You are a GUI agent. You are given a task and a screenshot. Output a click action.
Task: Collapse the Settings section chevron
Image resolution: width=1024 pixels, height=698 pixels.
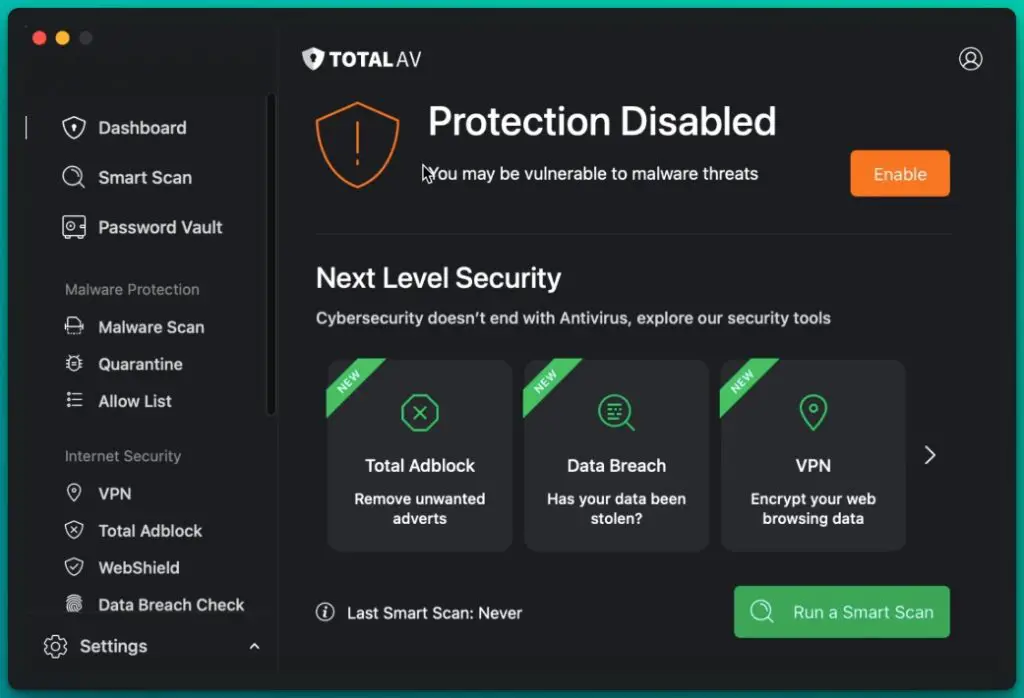point(254,646)
